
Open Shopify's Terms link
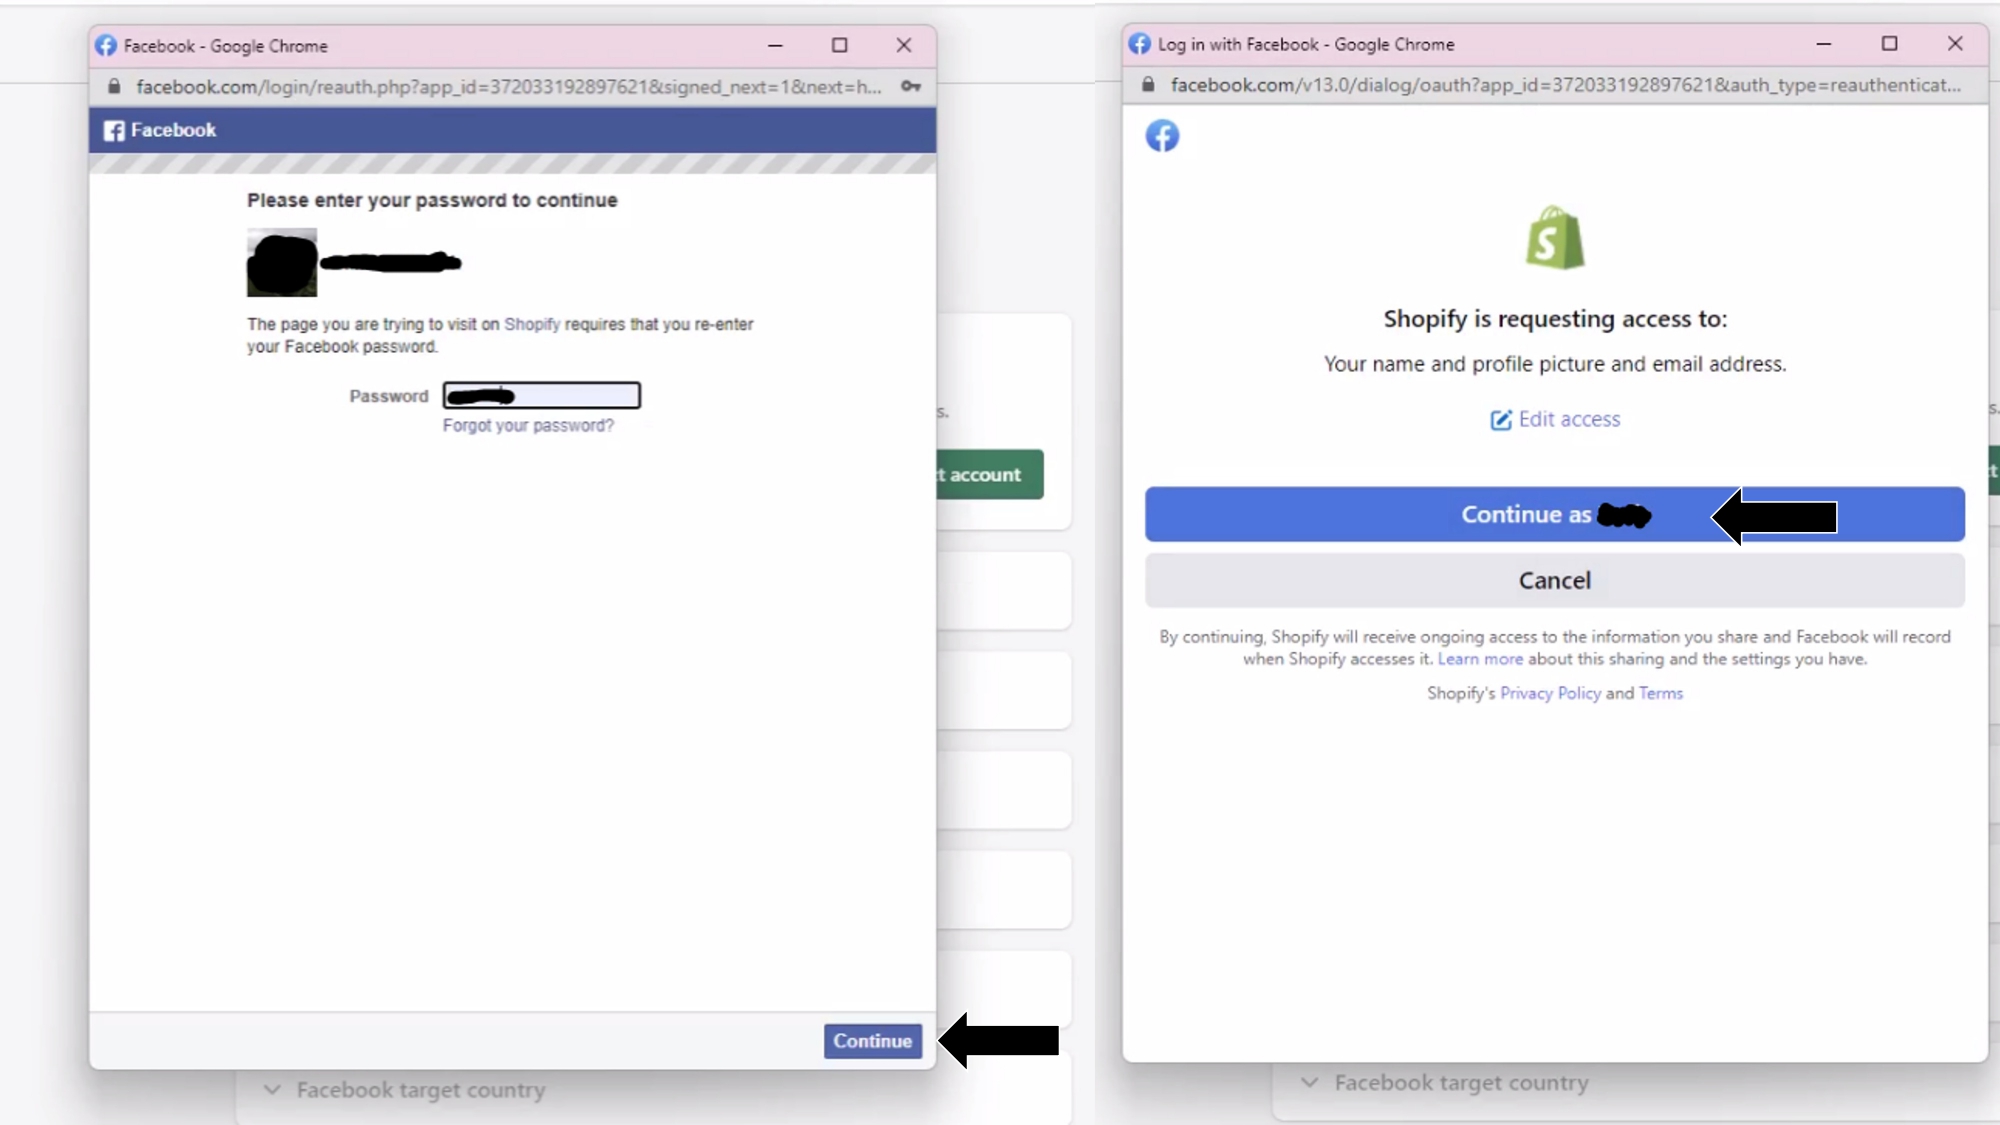point(1660,694)
